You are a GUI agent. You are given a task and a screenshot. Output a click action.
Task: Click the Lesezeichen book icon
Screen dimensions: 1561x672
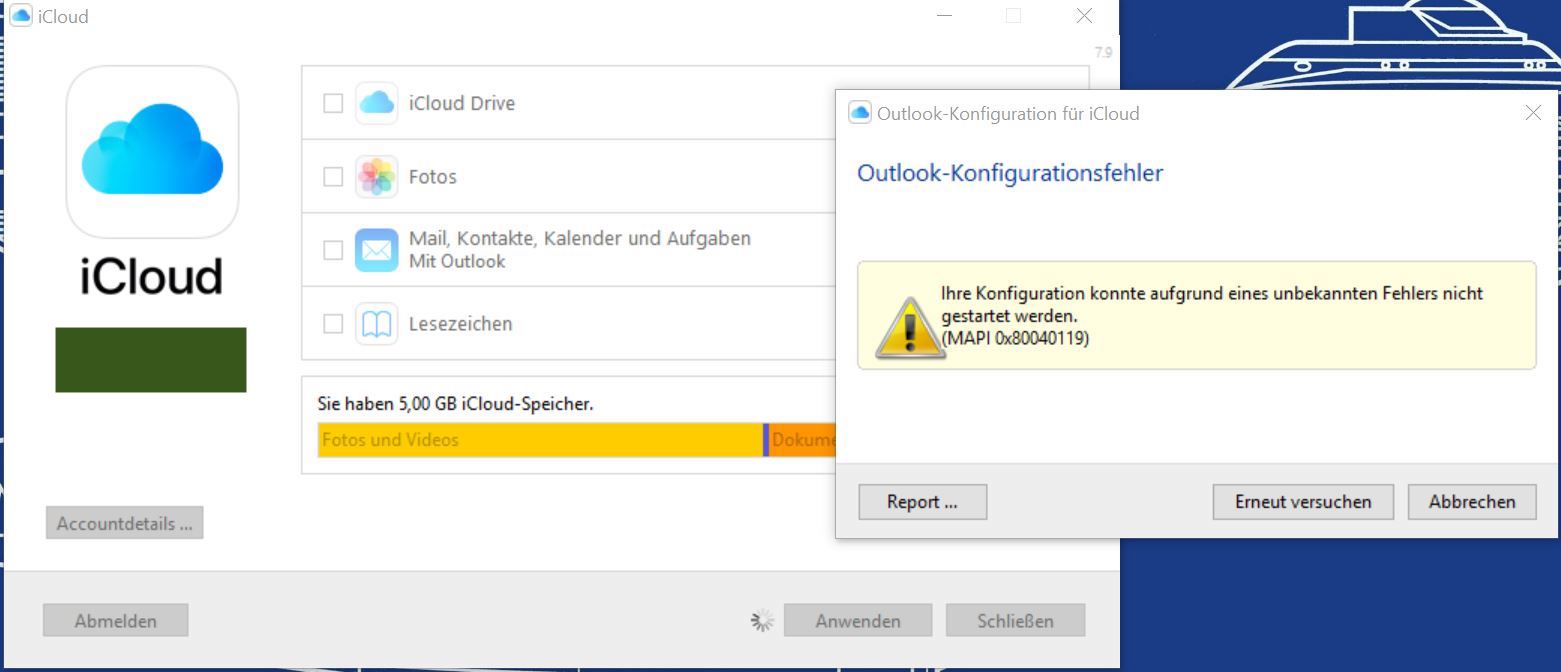pyautogui.click(x=376, y=324)
